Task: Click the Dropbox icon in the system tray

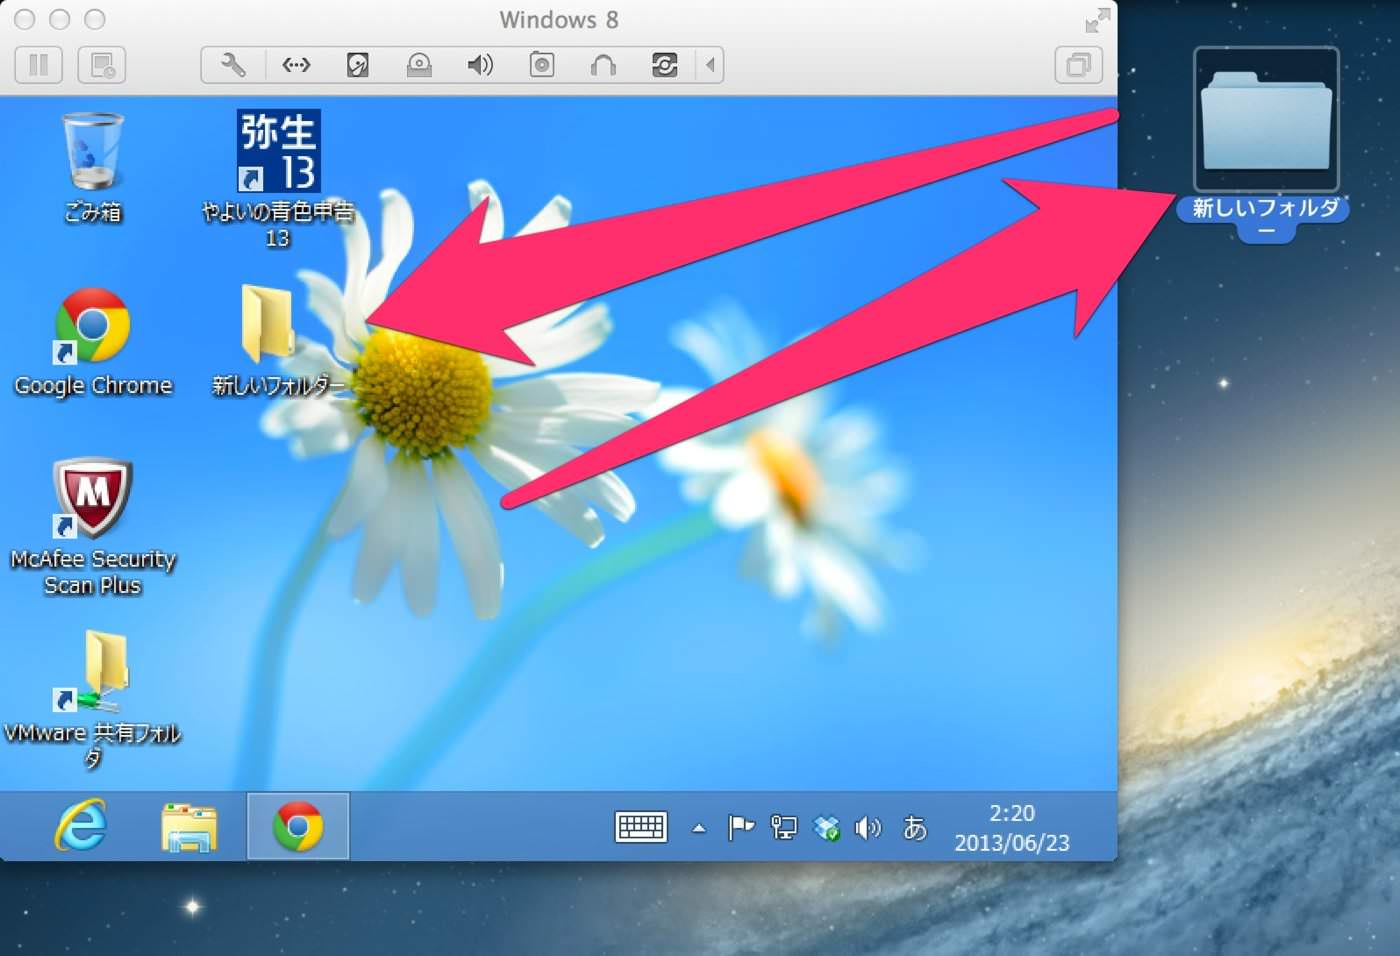Action: (826, 828)
